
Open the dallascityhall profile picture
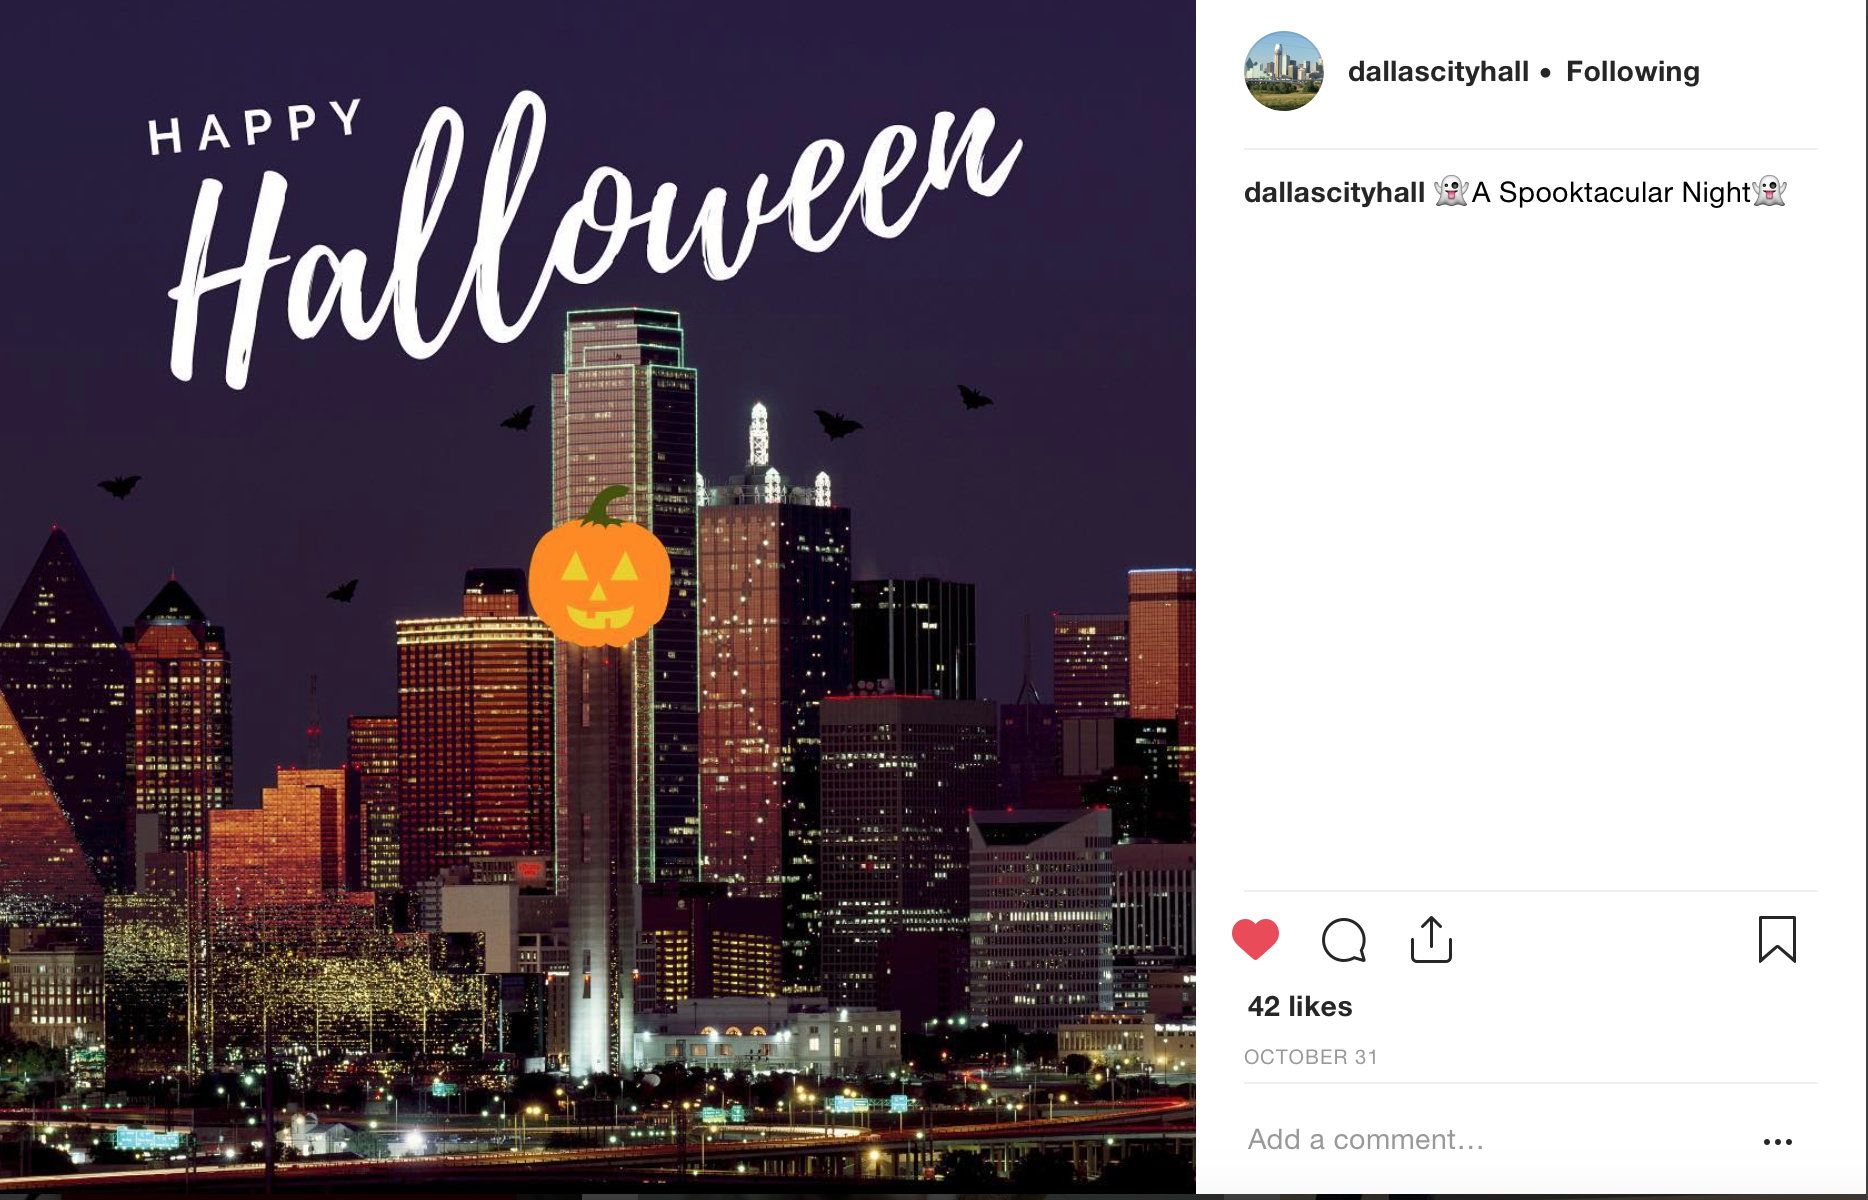[1283, 71]
